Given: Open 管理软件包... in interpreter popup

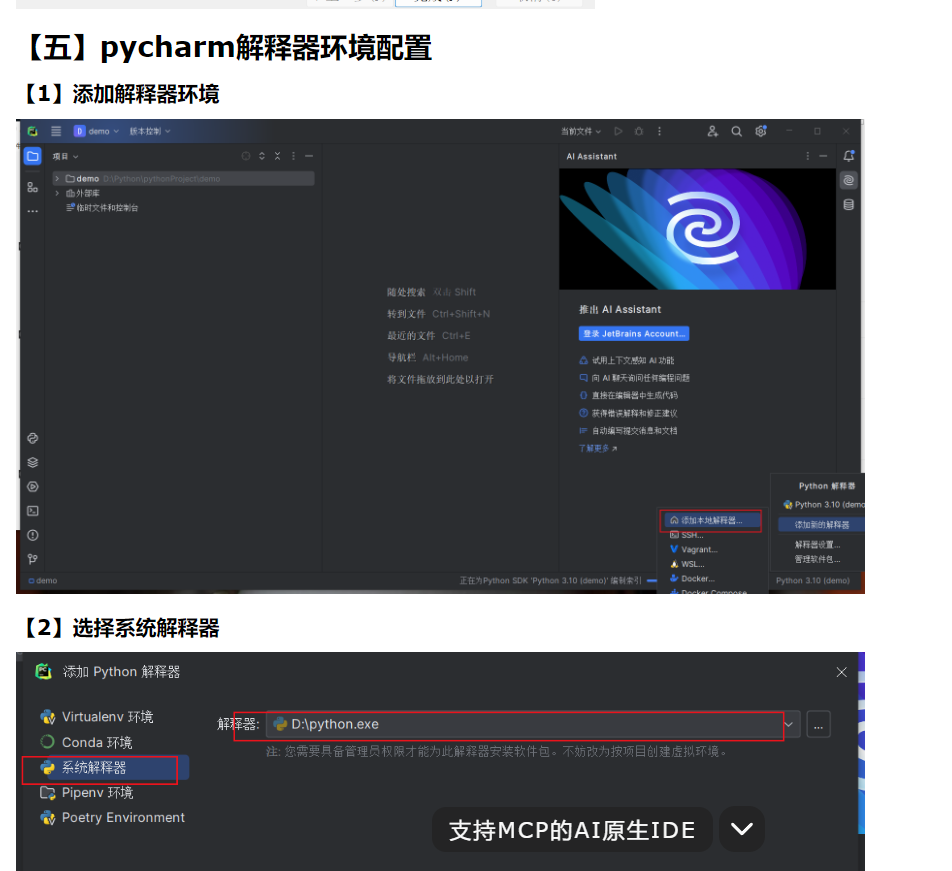Looking at the screenshot, I should [817, 559].
